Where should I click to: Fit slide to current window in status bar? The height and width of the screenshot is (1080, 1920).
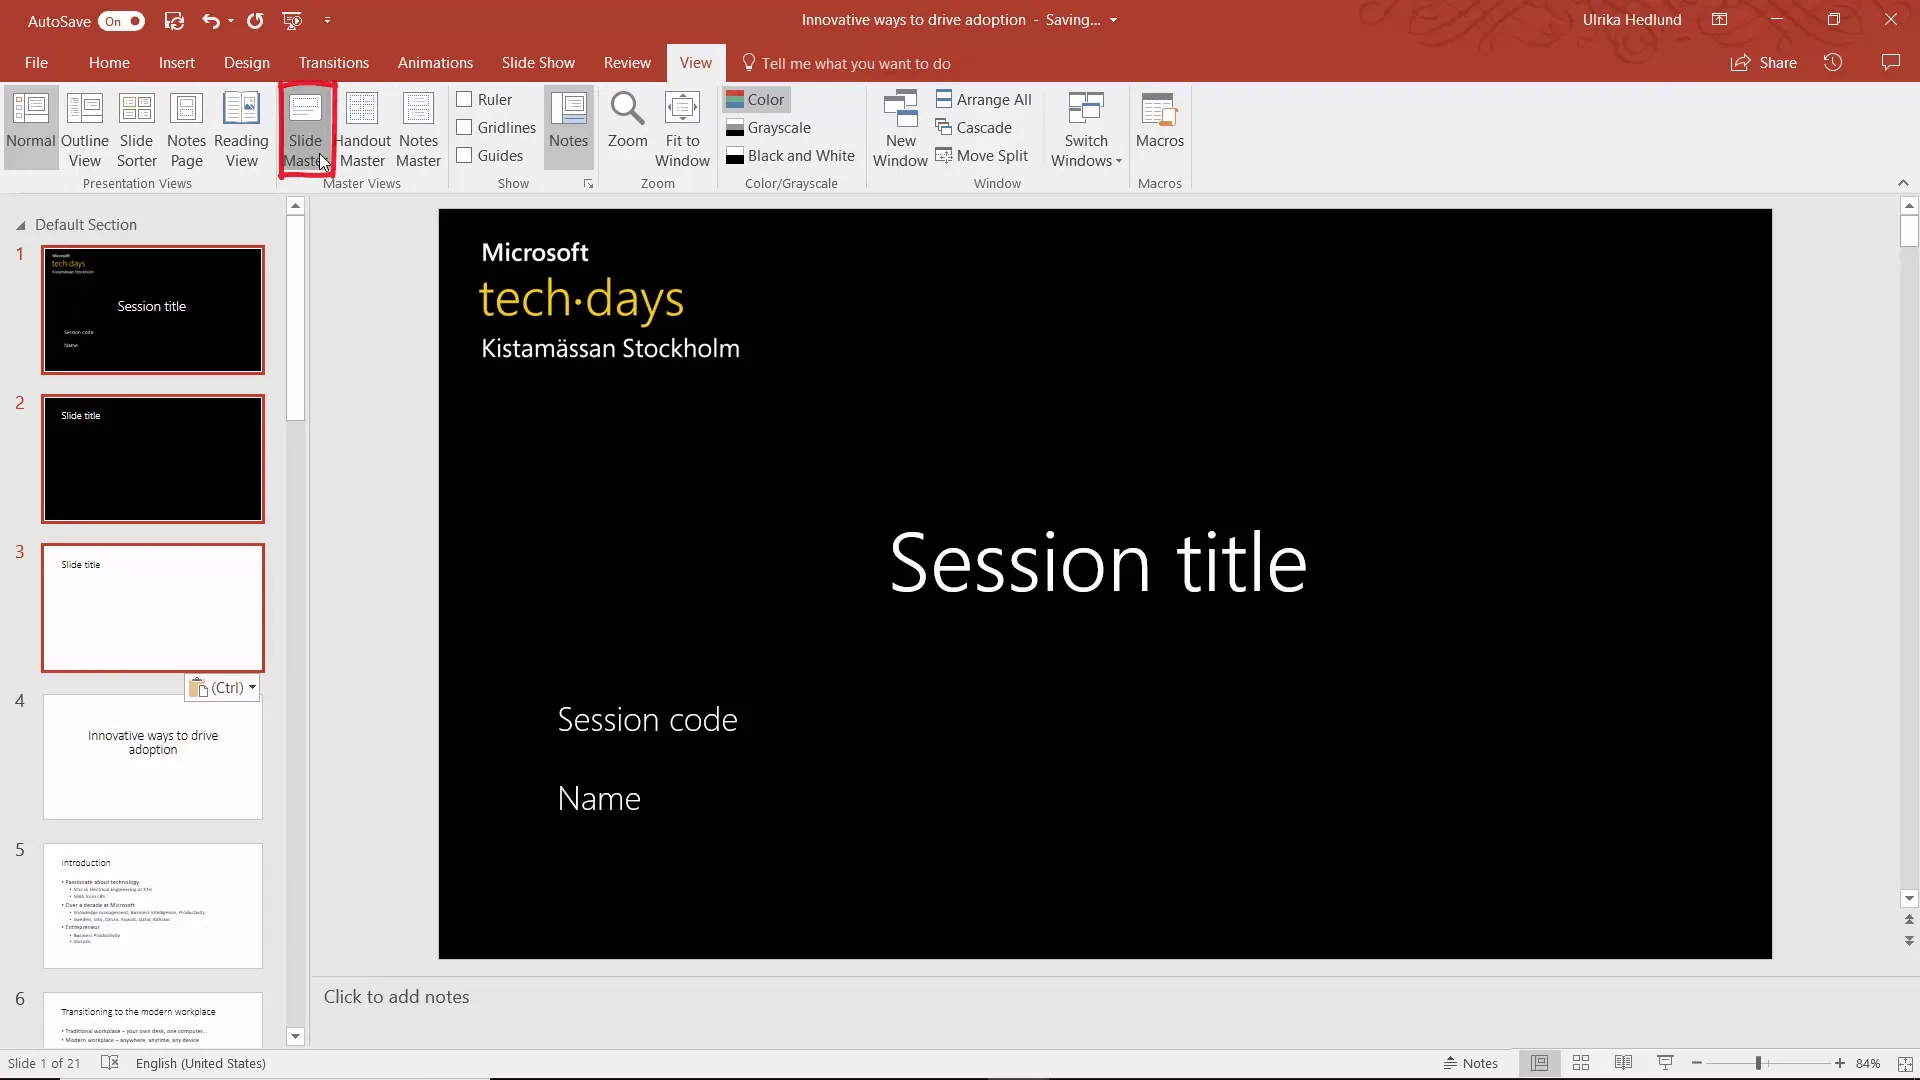click(x=1906, y=1064)
